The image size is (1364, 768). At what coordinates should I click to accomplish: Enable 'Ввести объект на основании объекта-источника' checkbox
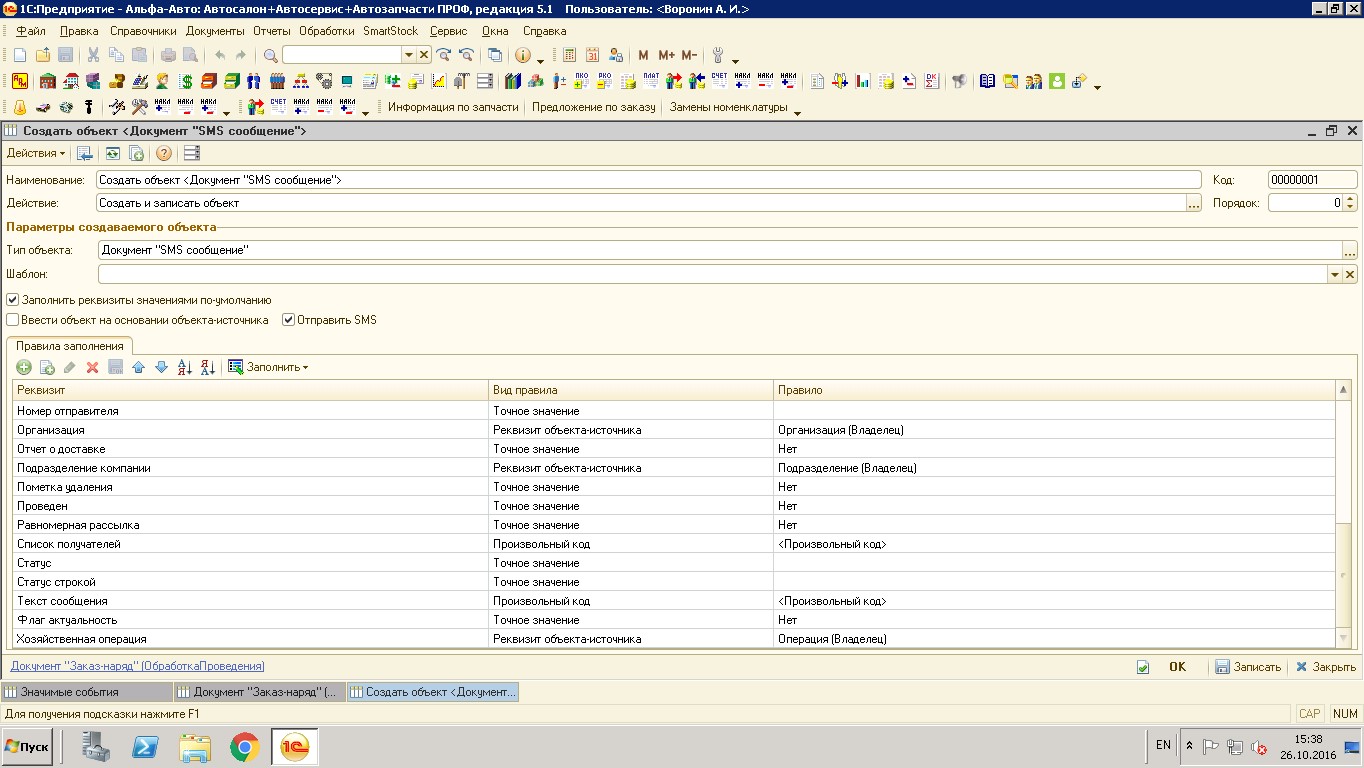[13, 320]
